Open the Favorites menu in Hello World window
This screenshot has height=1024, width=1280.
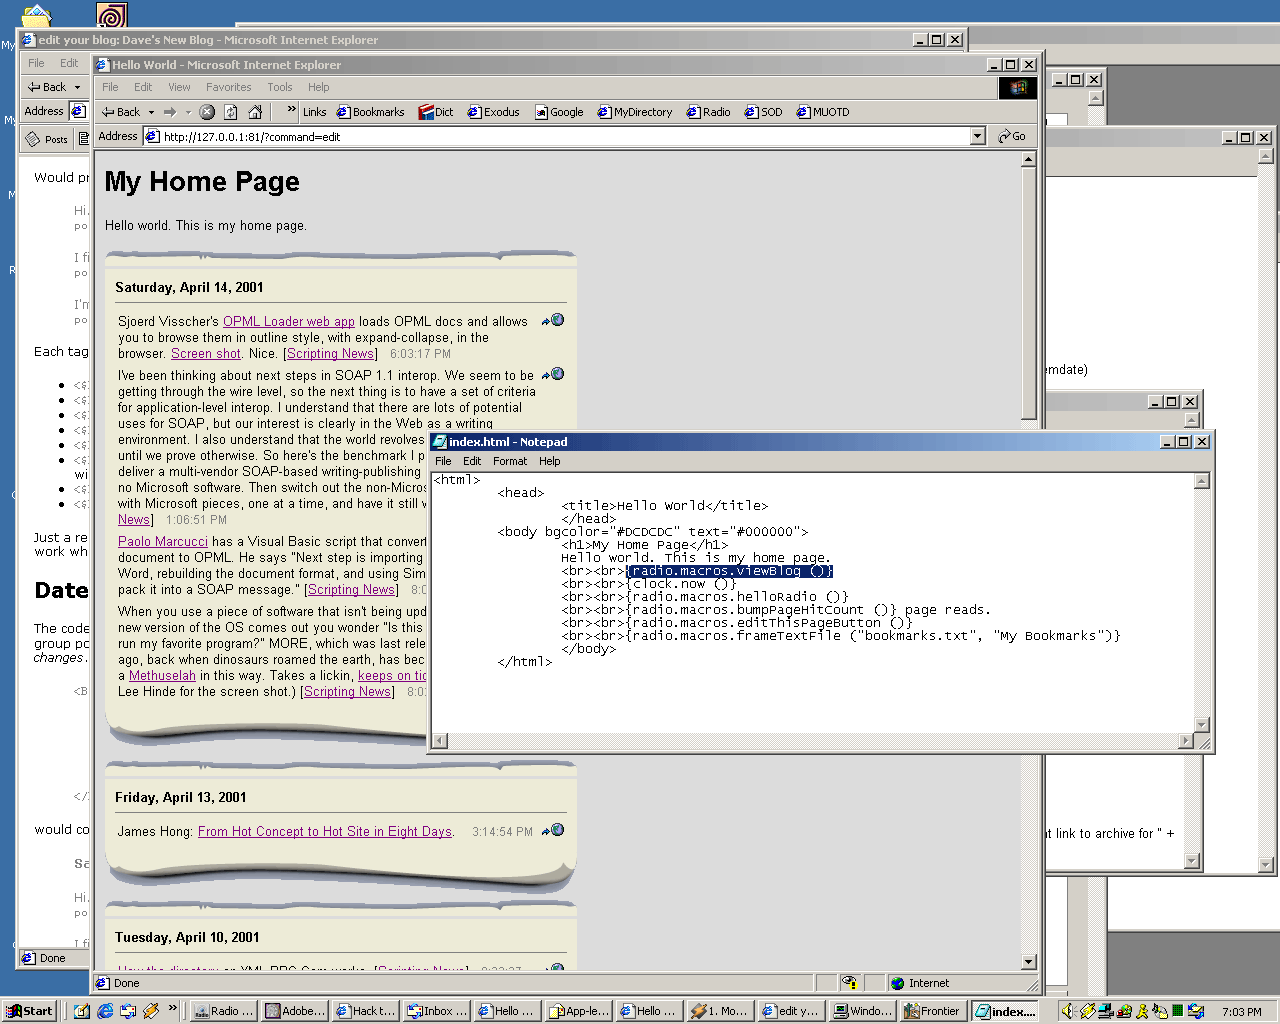click(228, 87)
